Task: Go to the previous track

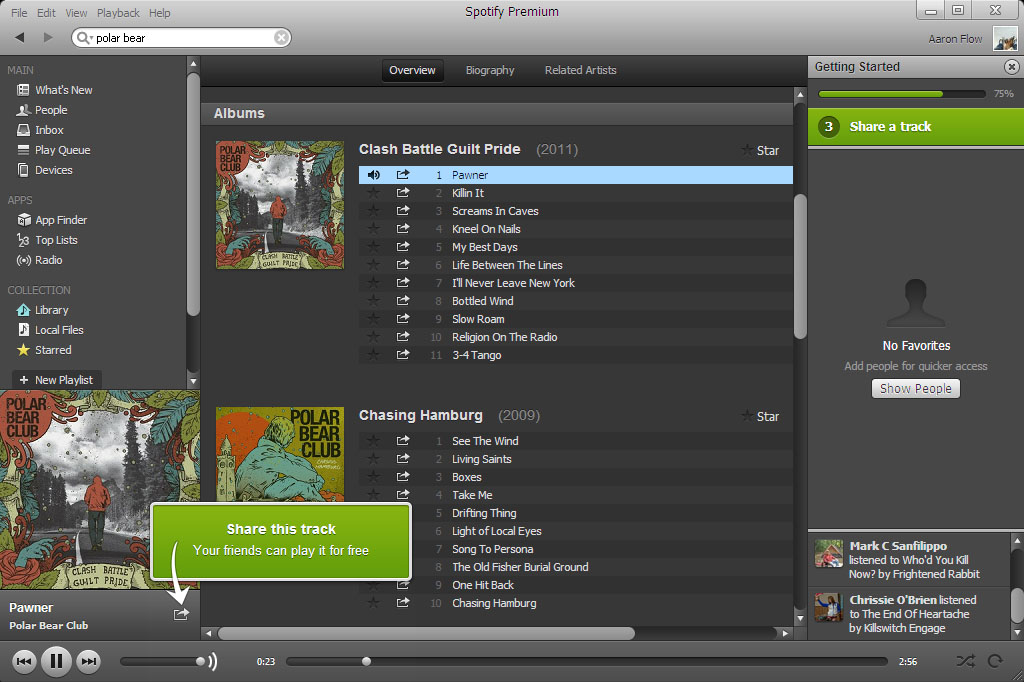Action: [x=25, y=661]
